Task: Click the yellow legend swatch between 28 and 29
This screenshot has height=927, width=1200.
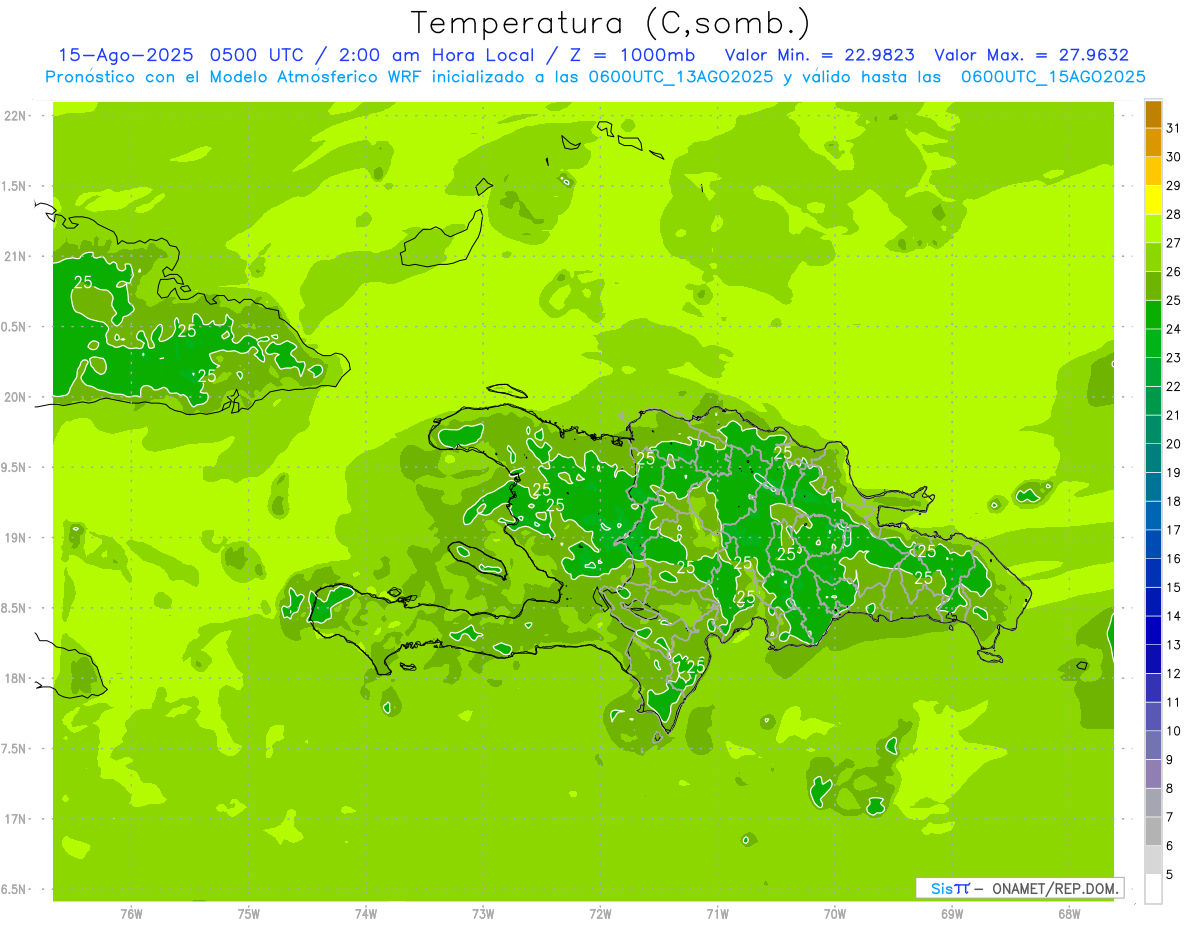Action: tap(1153, 199)
